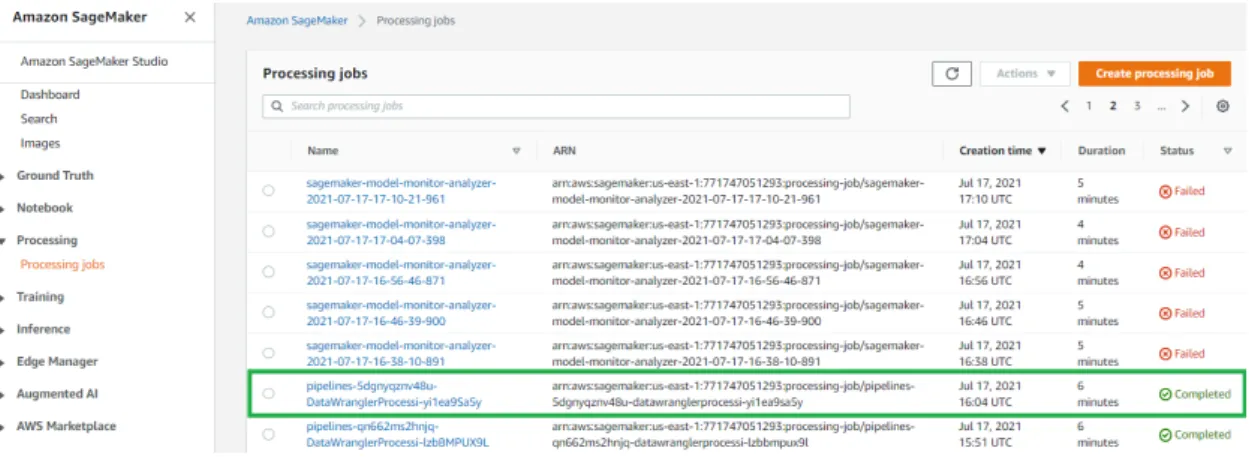Image resolution: width=1249 pixels, height=457 pixels.
Task: Sort by Name column arrow
Action: 517,151
